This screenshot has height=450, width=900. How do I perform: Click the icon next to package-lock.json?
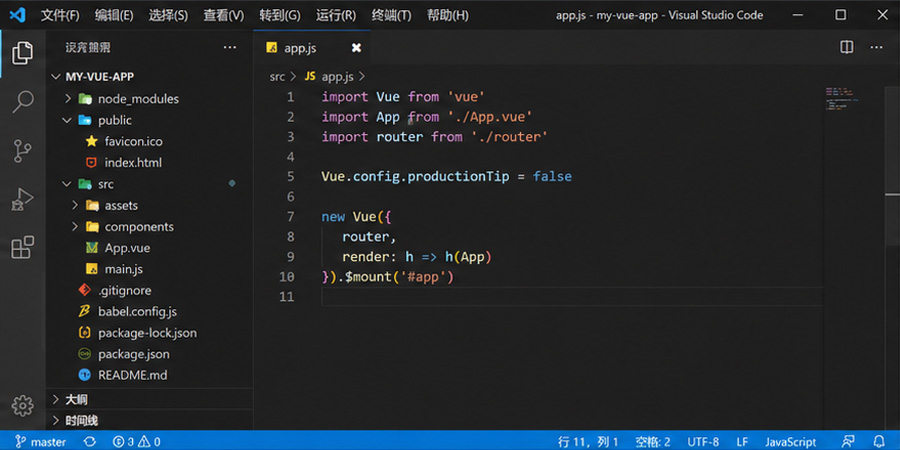coord(84,332)
